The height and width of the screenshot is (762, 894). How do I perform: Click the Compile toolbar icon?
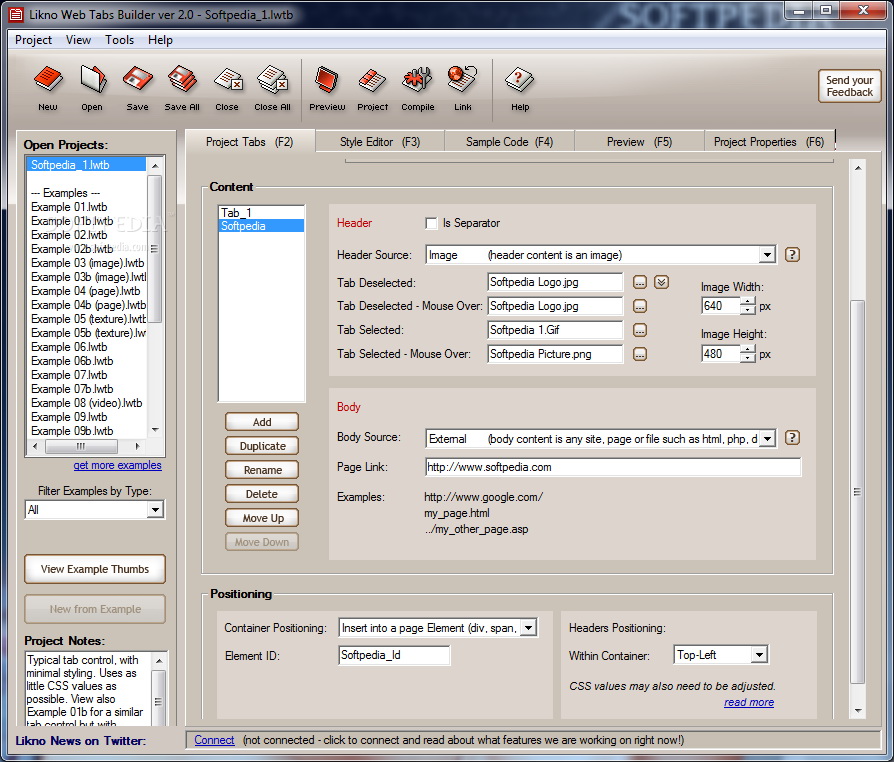tap(417, 87)
